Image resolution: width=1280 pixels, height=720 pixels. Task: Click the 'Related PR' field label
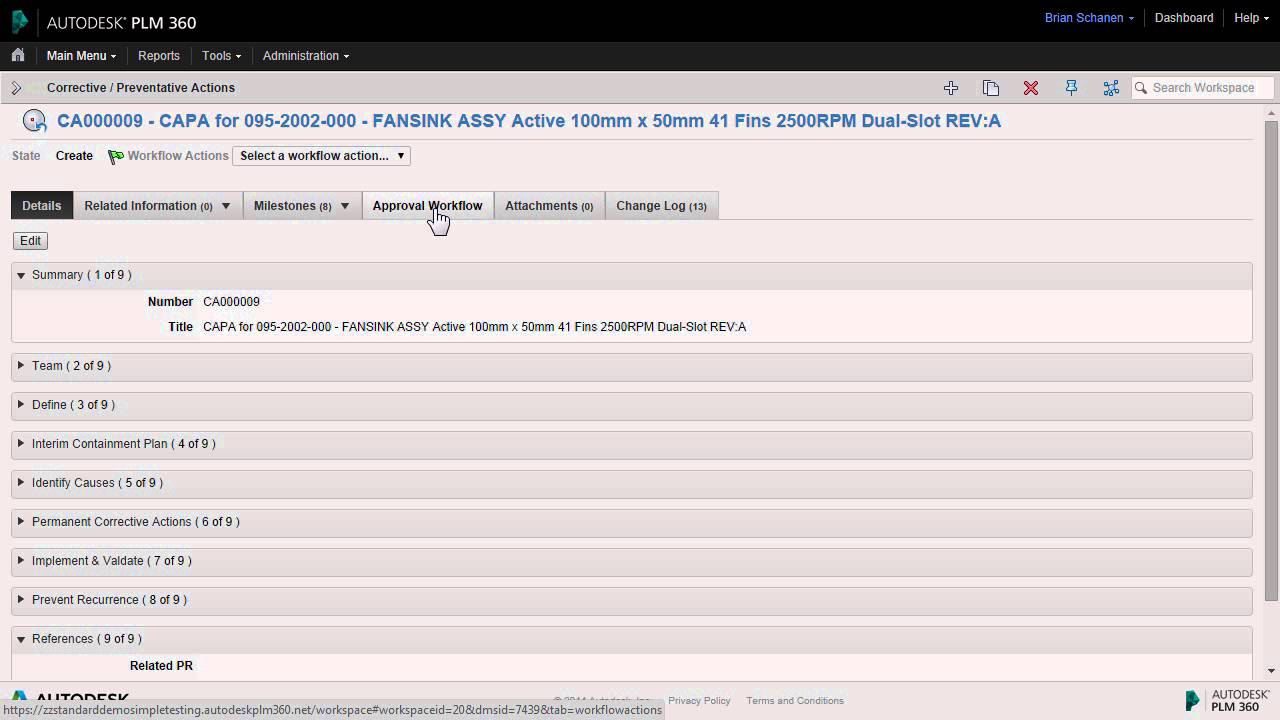click(x=161, y=666)
